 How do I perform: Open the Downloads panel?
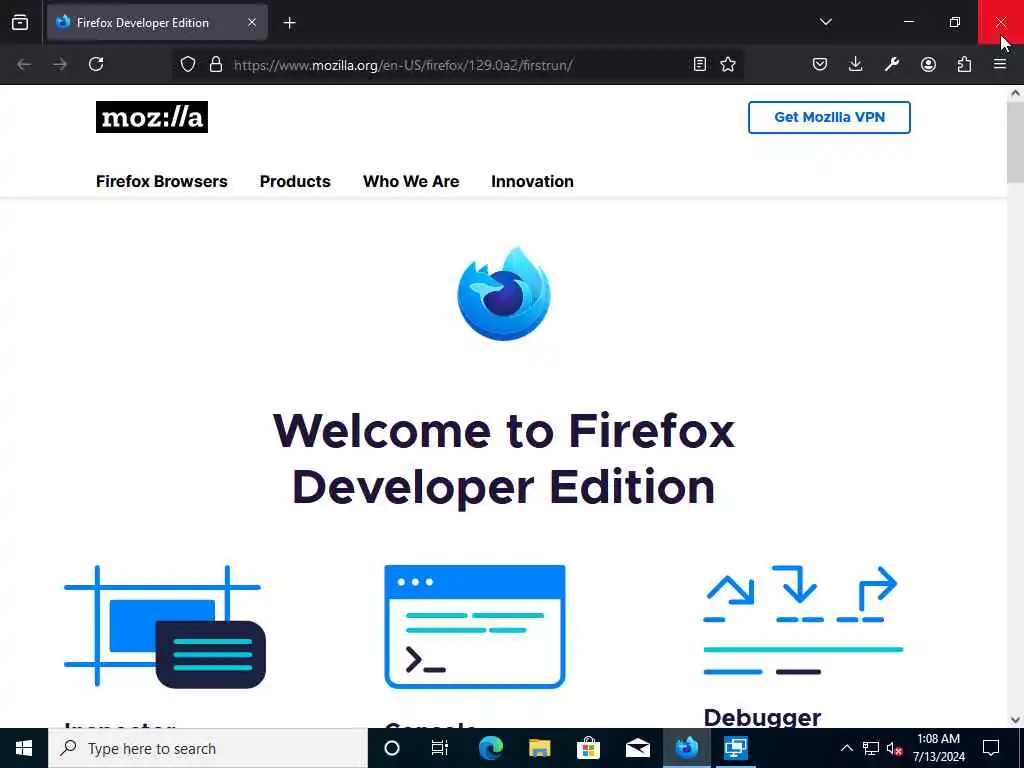coord(856,64)
